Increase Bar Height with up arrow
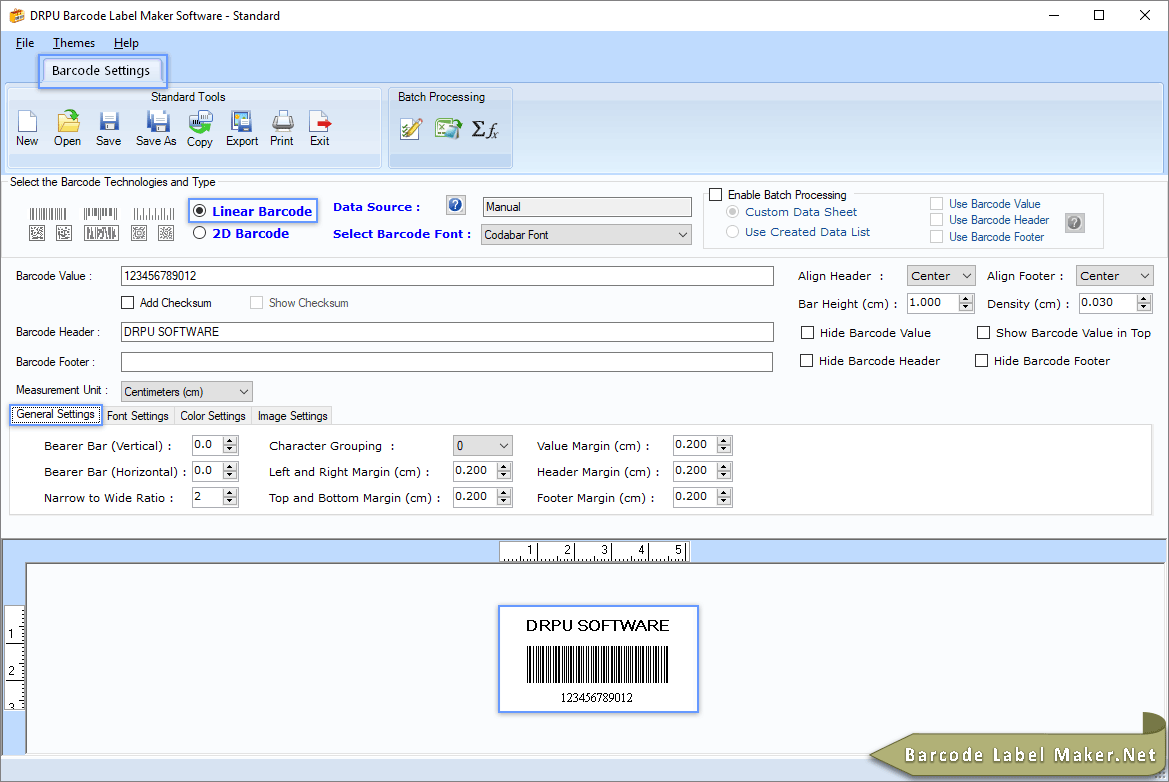The width and height of the screenshot is (1169, 782). tap(966, 299)
